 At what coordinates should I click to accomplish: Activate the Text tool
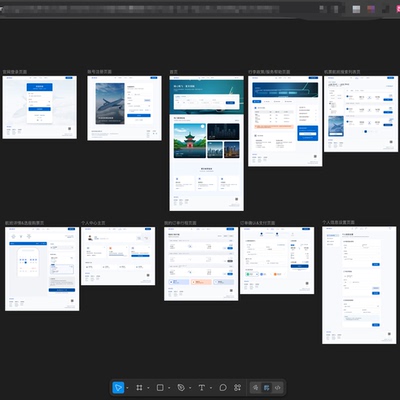click(202, 387)
